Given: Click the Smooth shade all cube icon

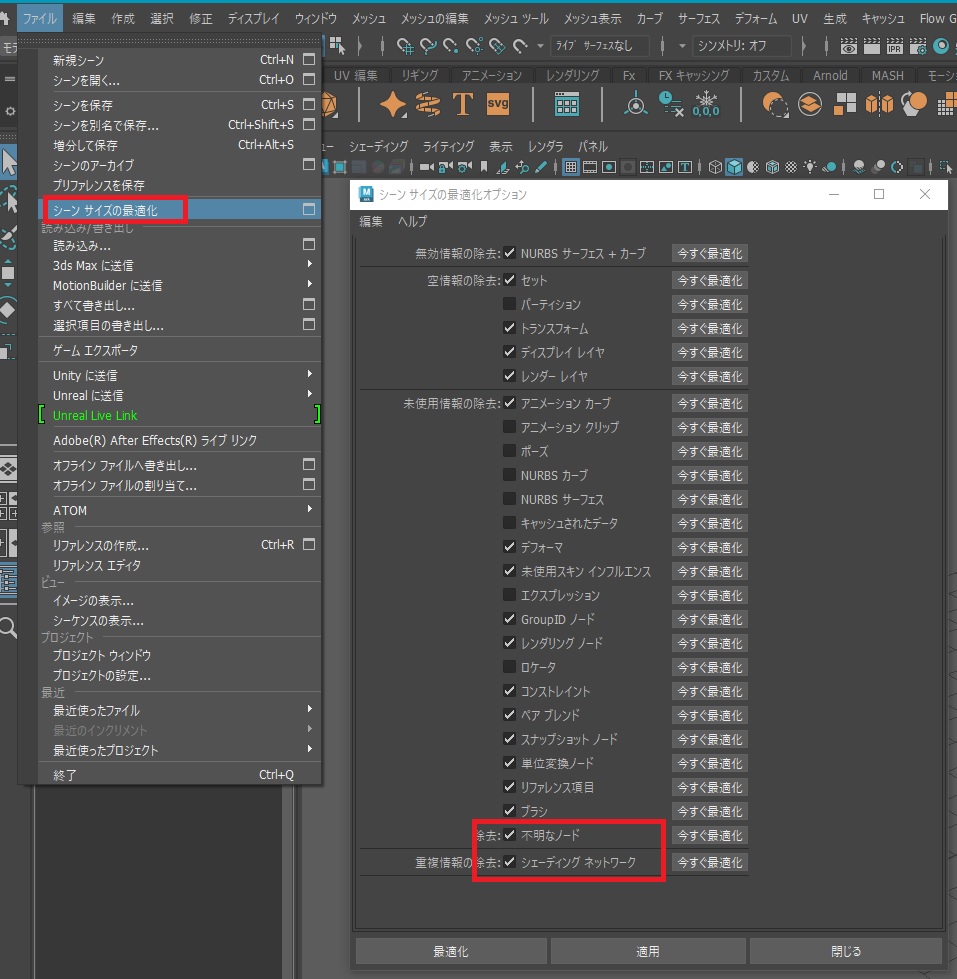Looking at the screenshot, I should [734, 167].
